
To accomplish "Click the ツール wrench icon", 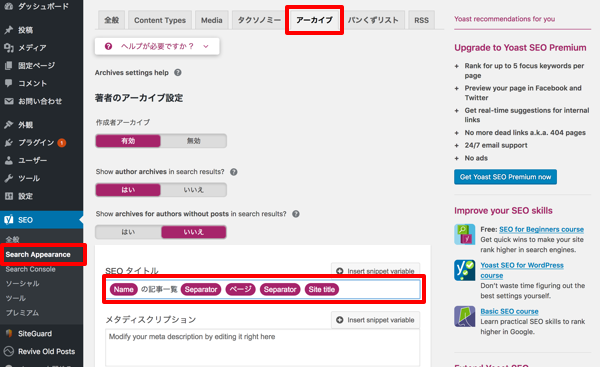I will 9,178.
